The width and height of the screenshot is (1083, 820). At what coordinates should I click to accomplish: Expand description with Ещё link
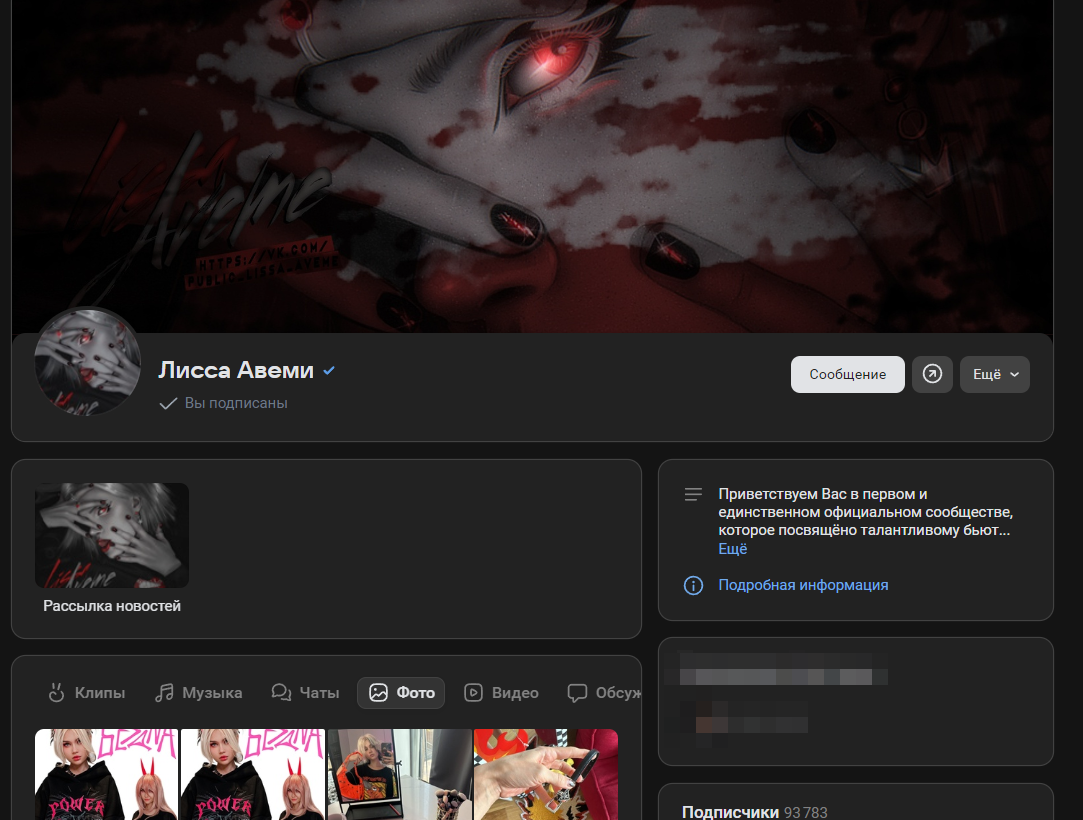733,549
